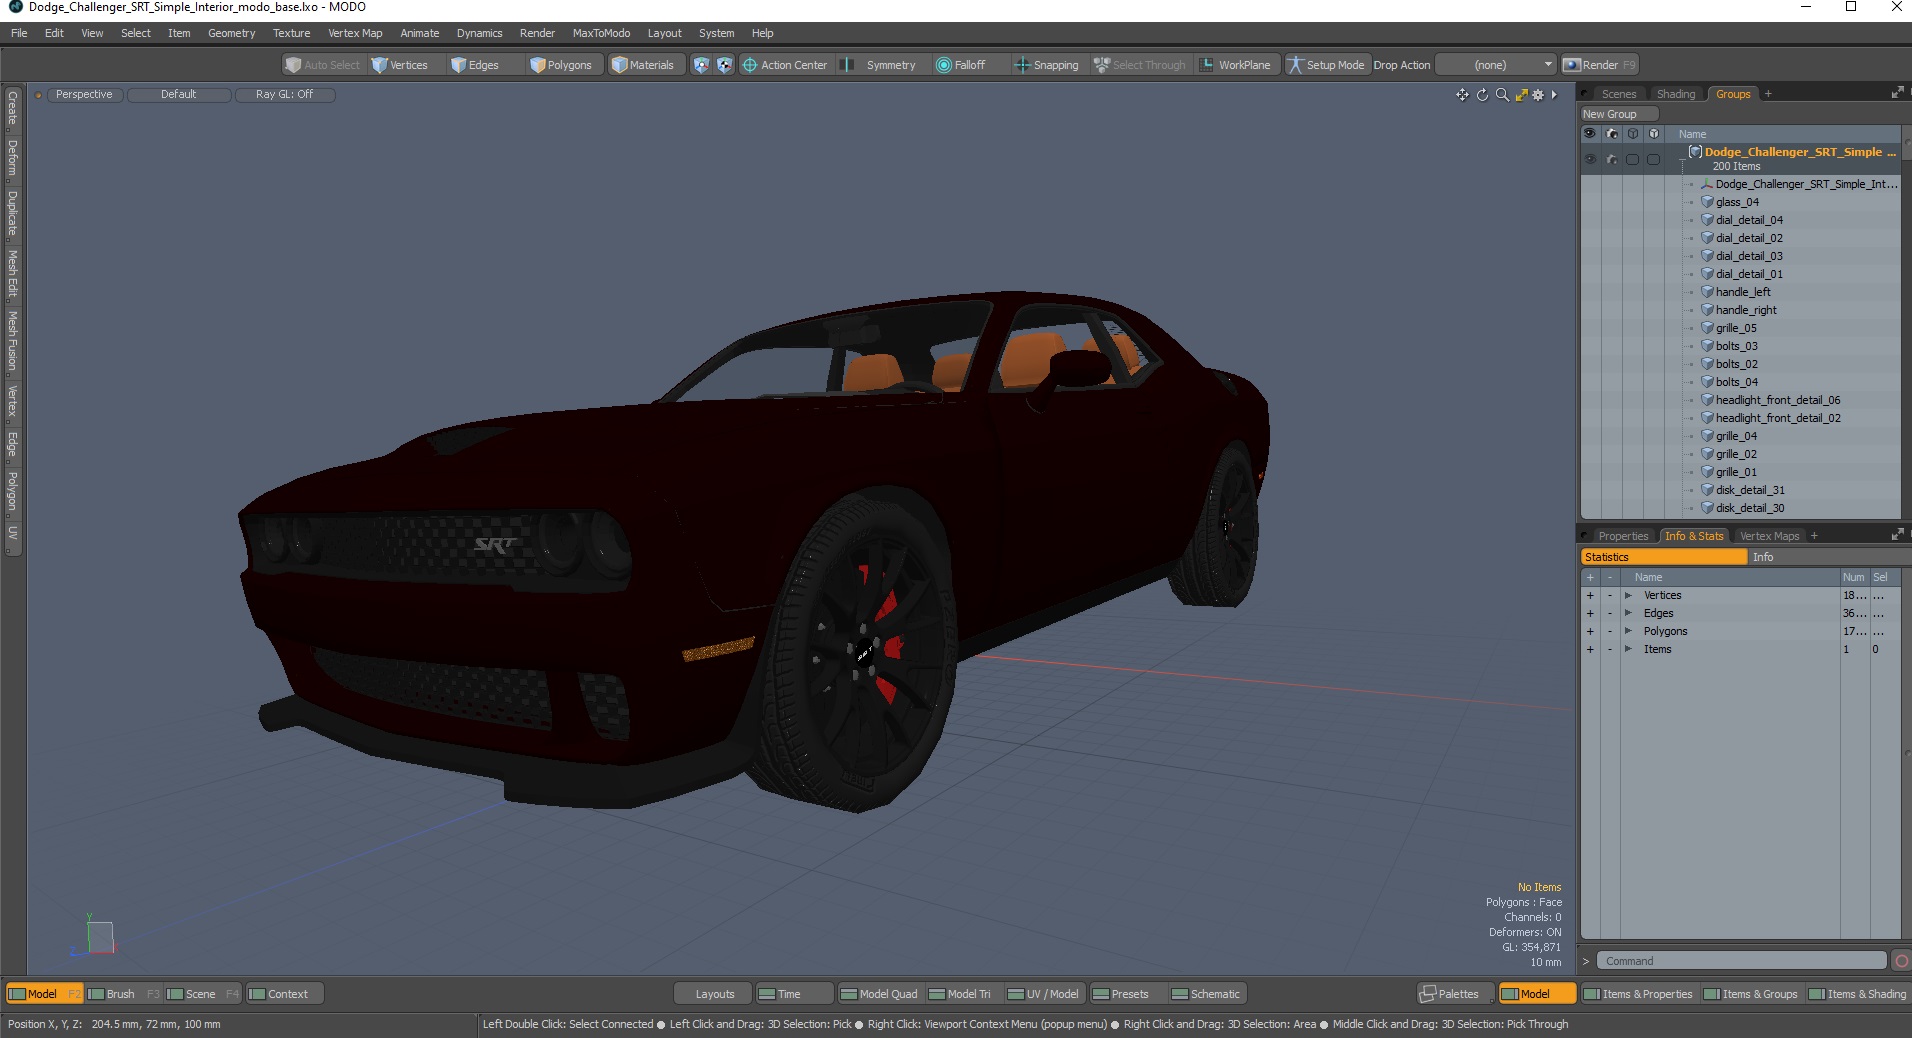Click the wireframe cube column header in Groups
The image size is (1912, 1038).
(x=1633, y=134)
